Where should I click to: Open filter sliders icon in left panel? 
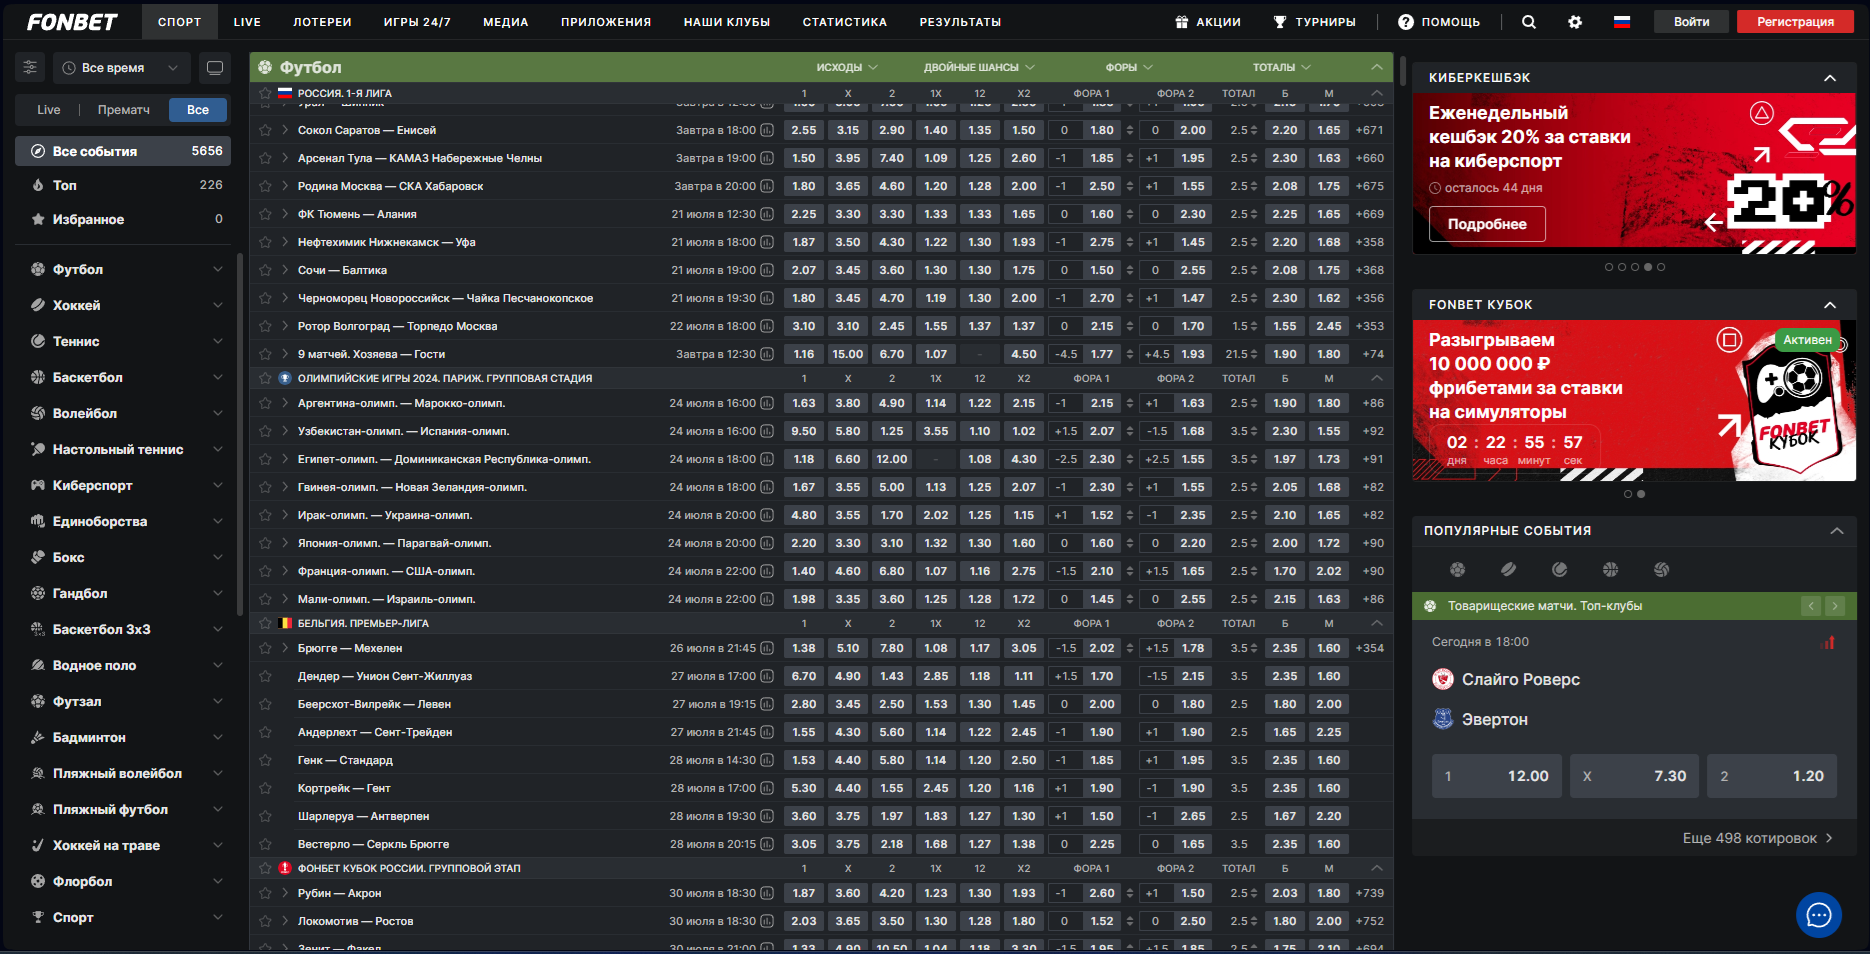pos(31,67)
